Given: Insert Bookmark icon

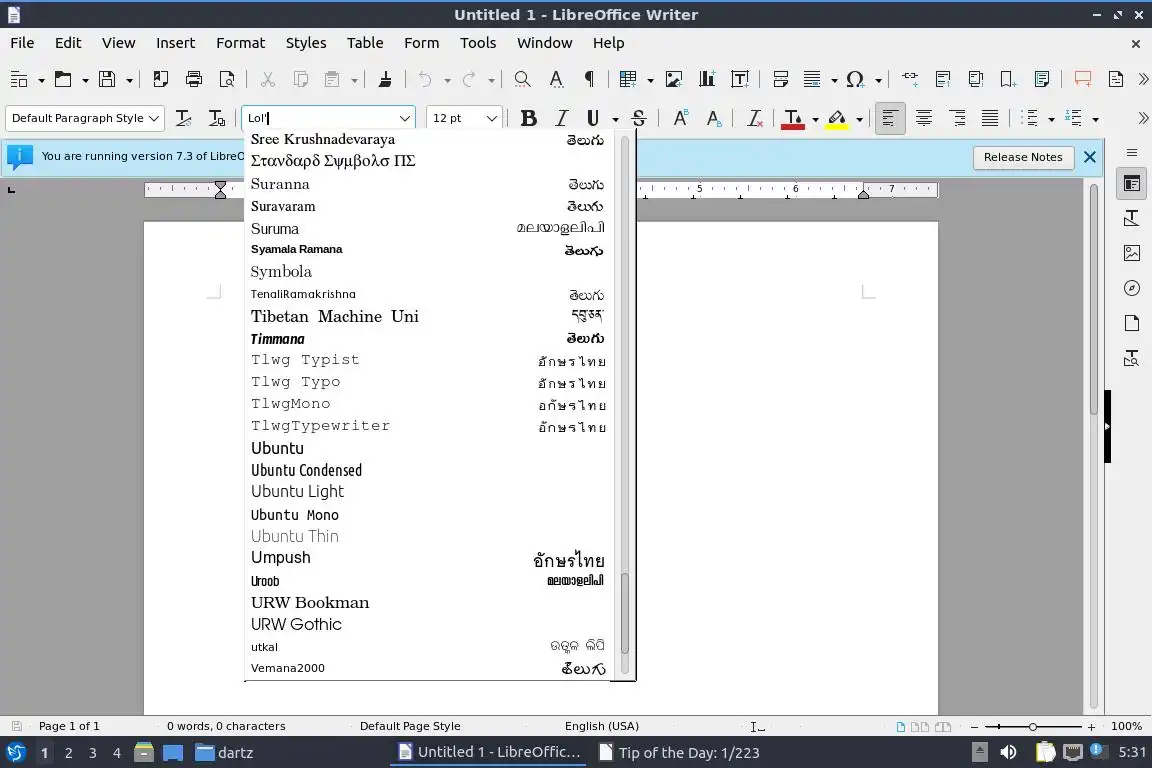Looking at the screenshot, I should coord(1008,79).
